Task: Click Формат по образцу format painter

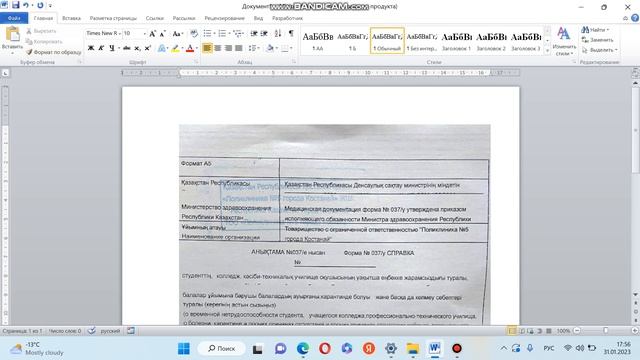Action: (x=53, y=52)
